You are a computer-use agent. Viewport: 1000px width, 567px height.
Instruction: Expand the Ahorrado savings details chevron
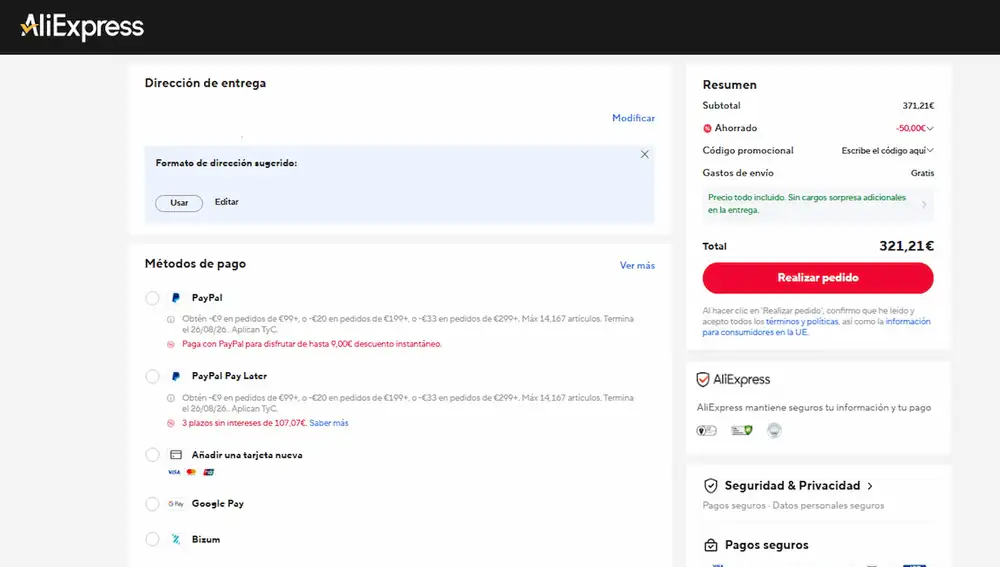(x=930, y=129)
